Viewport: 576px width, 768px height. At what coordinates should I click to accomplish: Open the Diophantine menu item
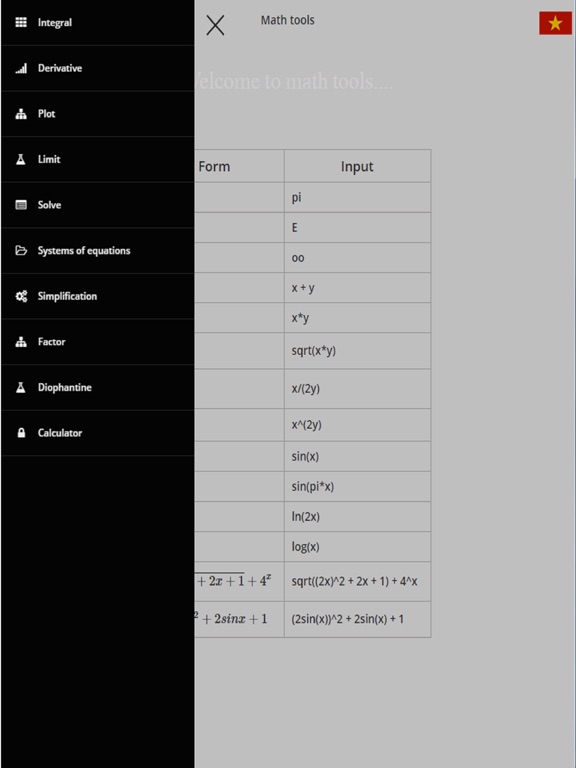(97, 387)
